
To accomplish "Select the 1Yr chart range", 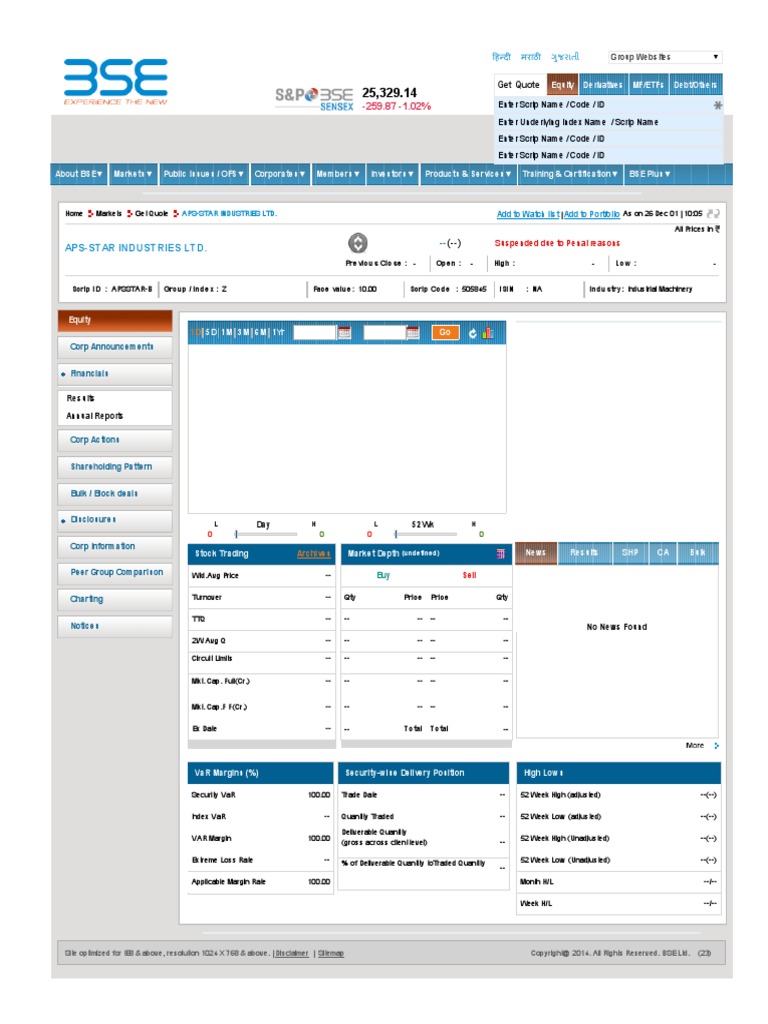I will [278, 333].
